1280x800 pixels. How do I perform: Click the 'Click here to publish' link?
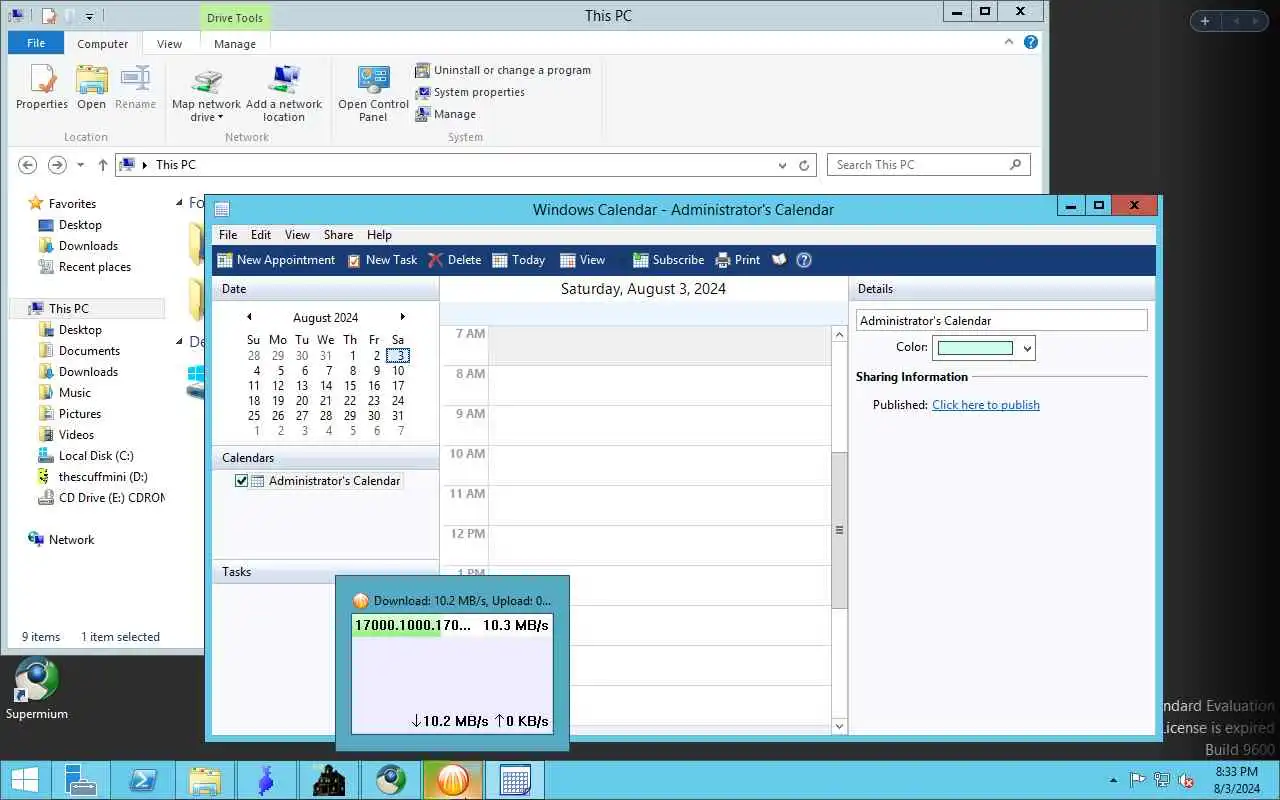tap(986, 405)
